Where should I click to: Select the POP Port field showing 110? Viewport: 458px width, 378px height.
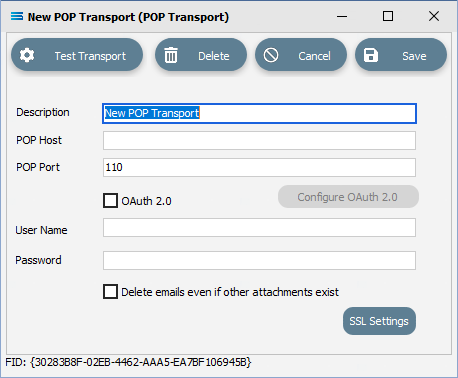(259, 167)
